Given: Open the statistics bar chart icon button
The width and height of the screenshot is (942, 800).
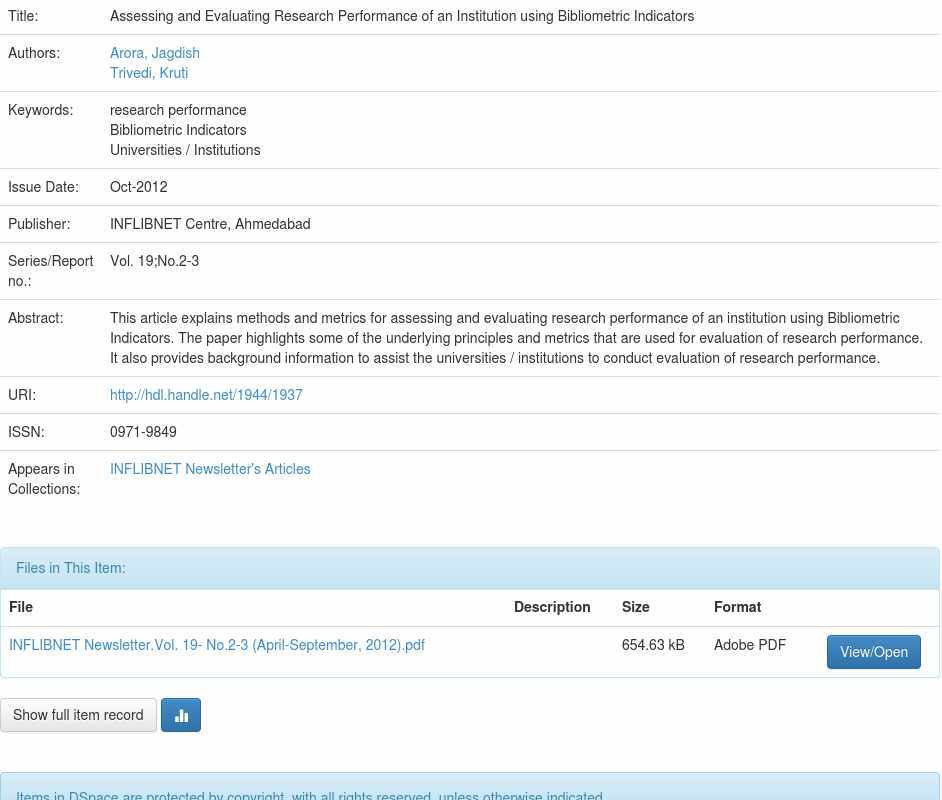Looking at the screenshot, I should [x=181, y=715].
